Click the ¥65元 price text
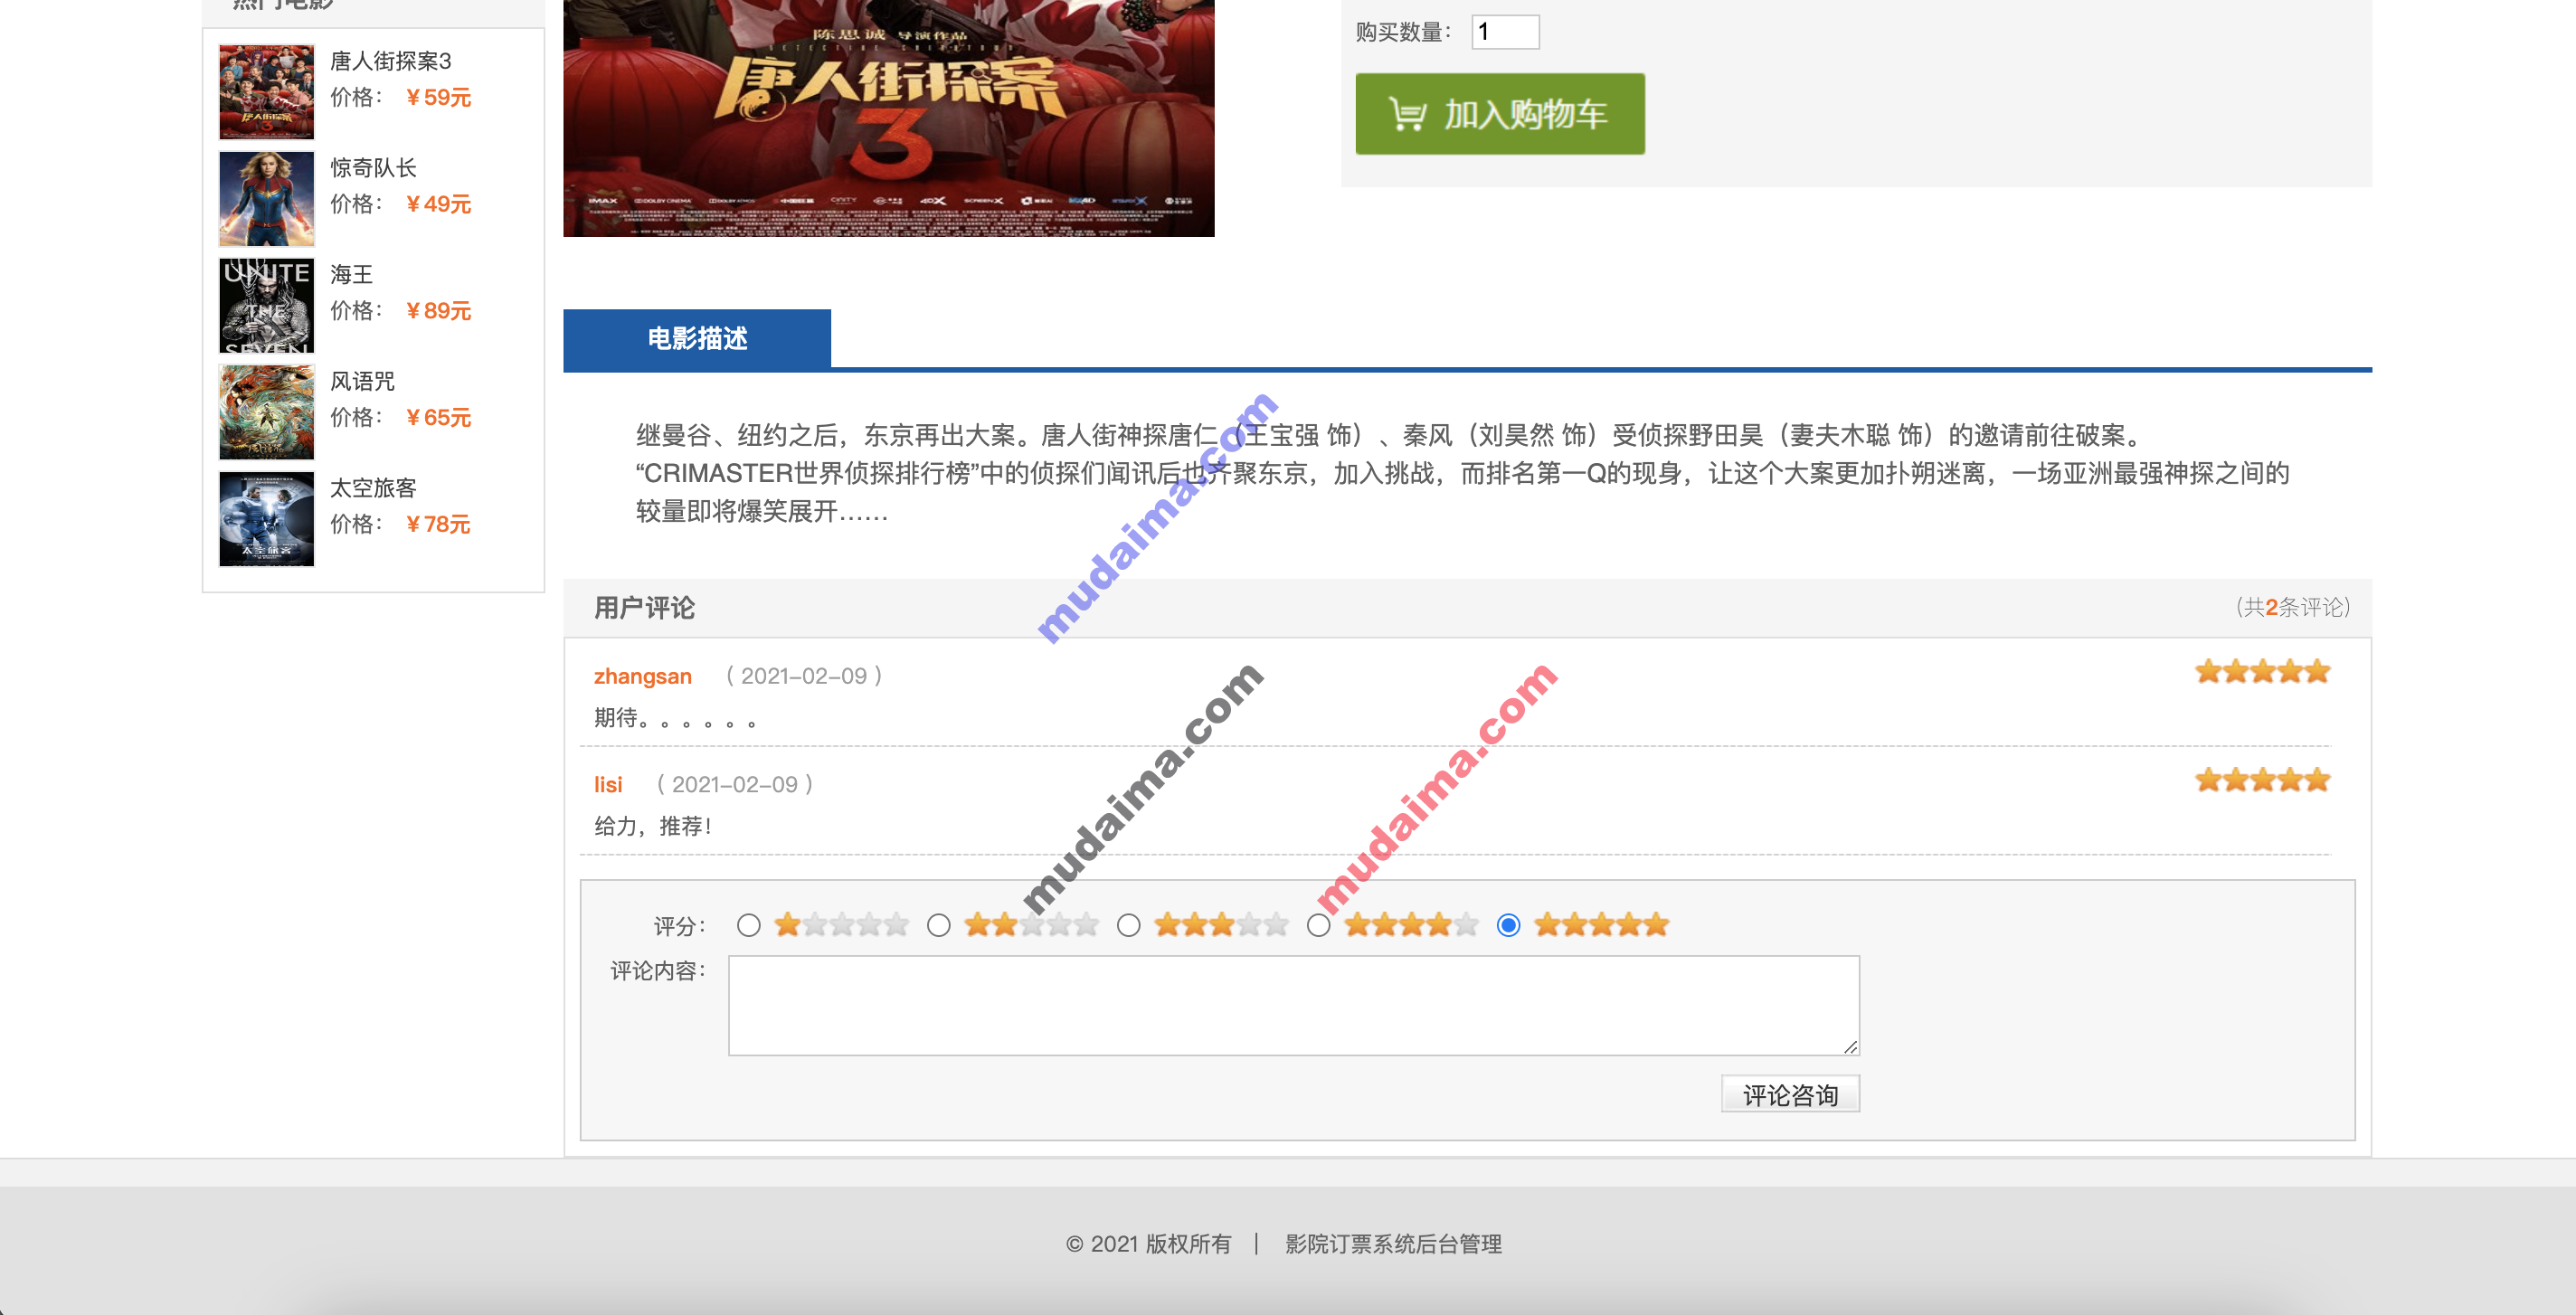Screen dimensions: 2576x1315 [438, 418]
